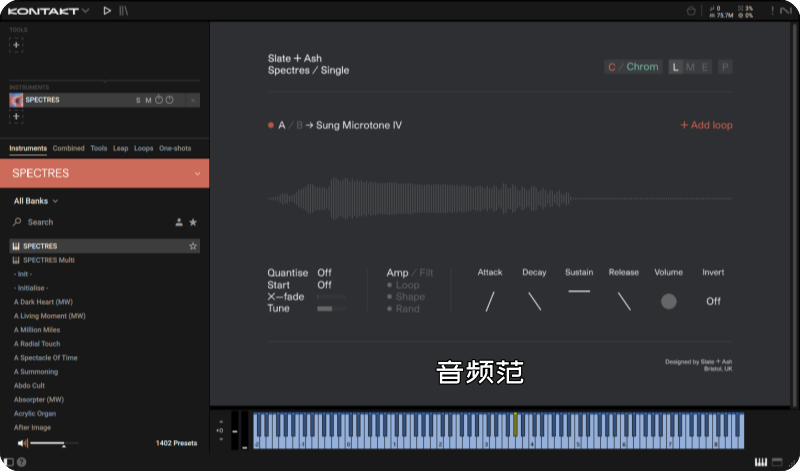Open the library browser icon in header

tap(123, 10)
